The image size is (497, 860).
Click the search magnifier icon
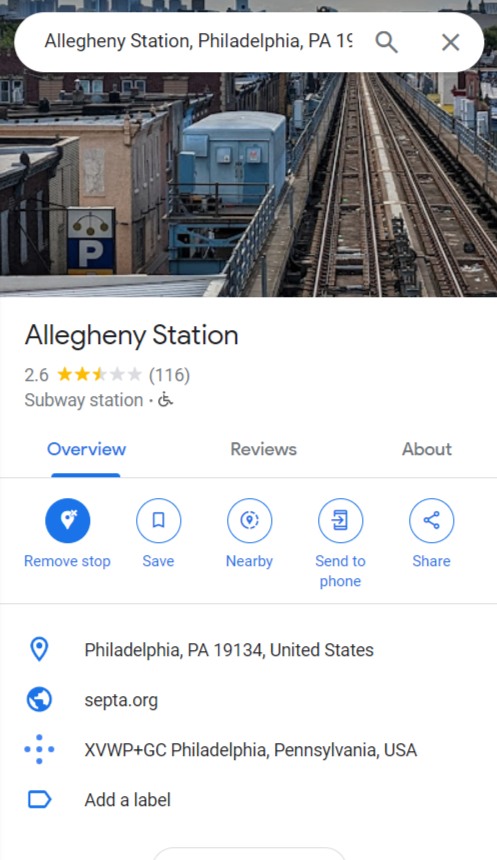coord(386,42)
